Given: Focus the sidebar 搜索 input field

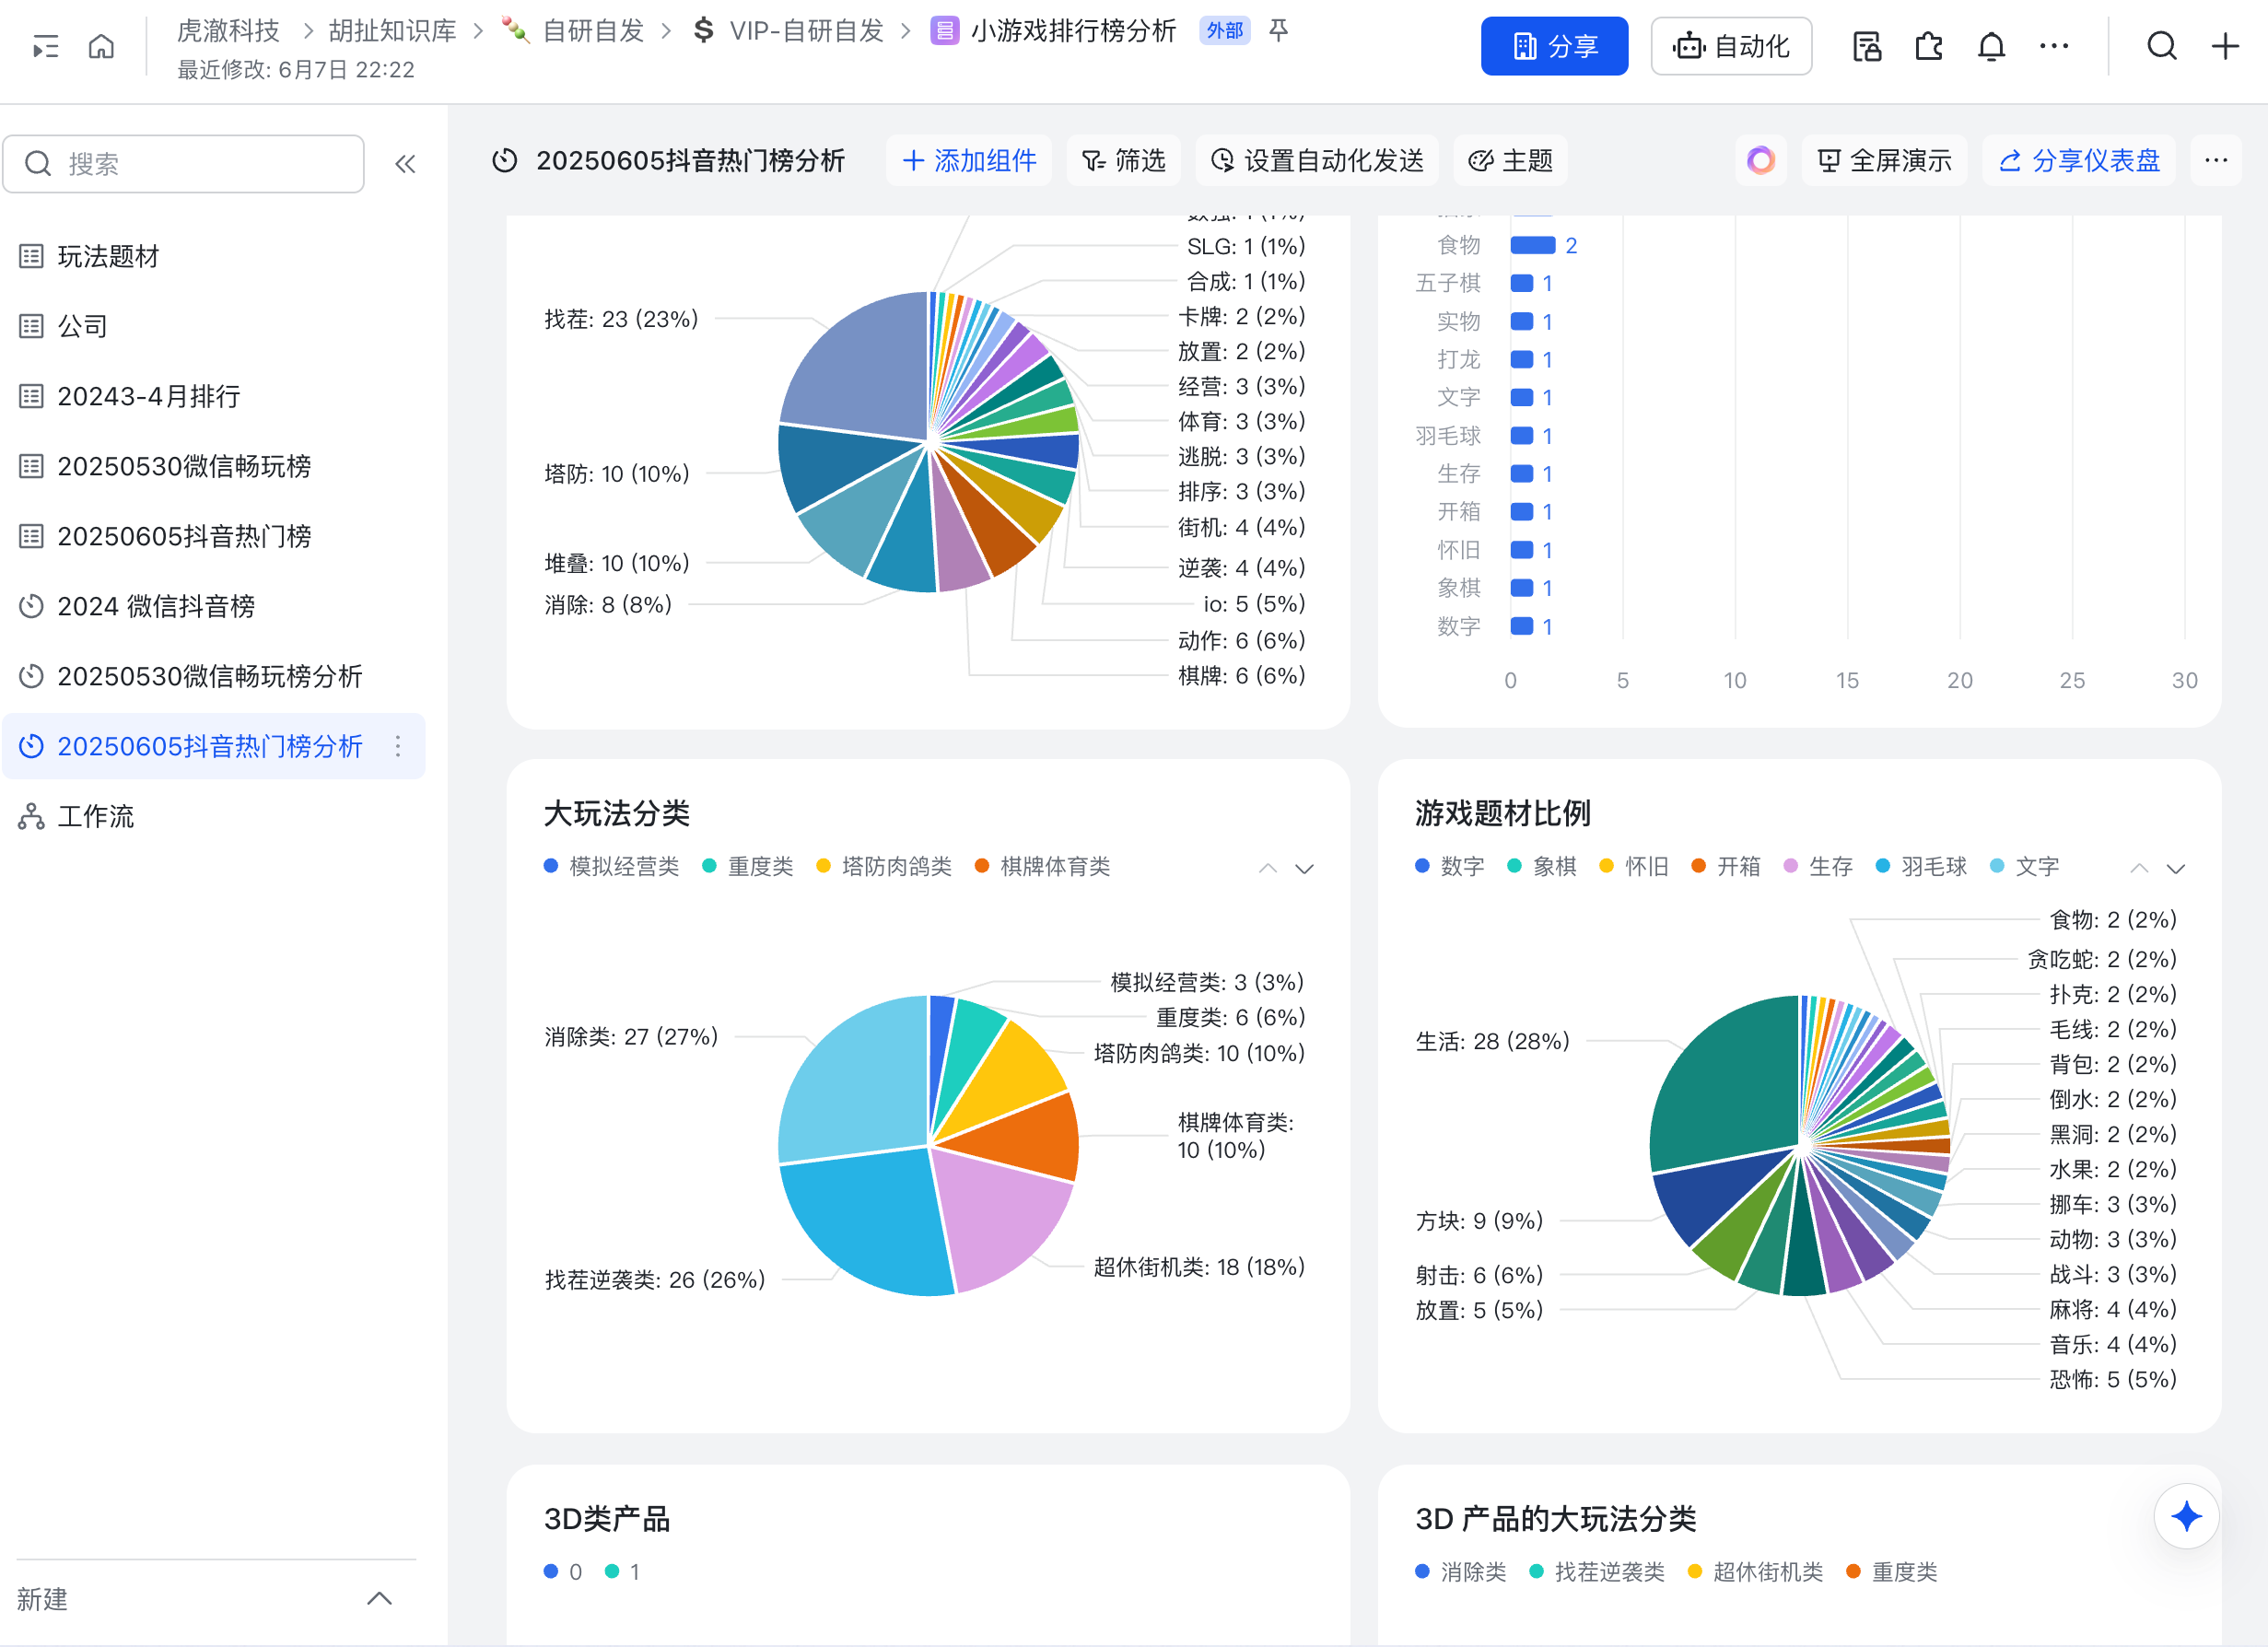Looking at the screenshot, I should pyautogui.click(x=183, y=164).
